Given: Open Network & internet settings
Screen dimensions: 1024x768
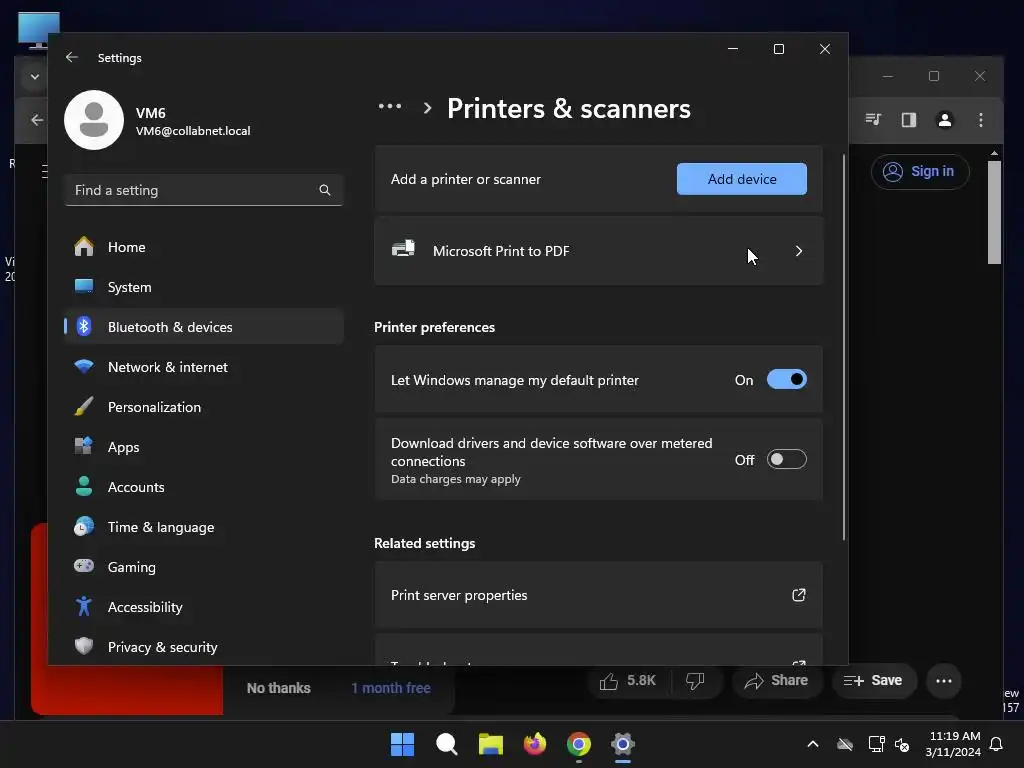Looking at the screenshot, I should (x=204, y=367).
